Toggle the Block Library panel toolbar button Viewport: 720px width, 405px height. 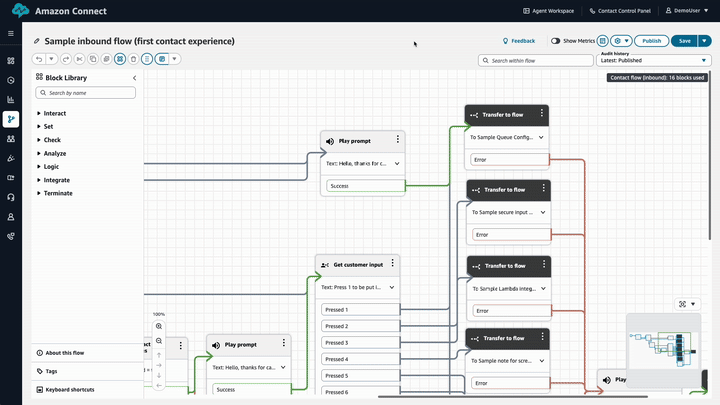pos(120,60)
